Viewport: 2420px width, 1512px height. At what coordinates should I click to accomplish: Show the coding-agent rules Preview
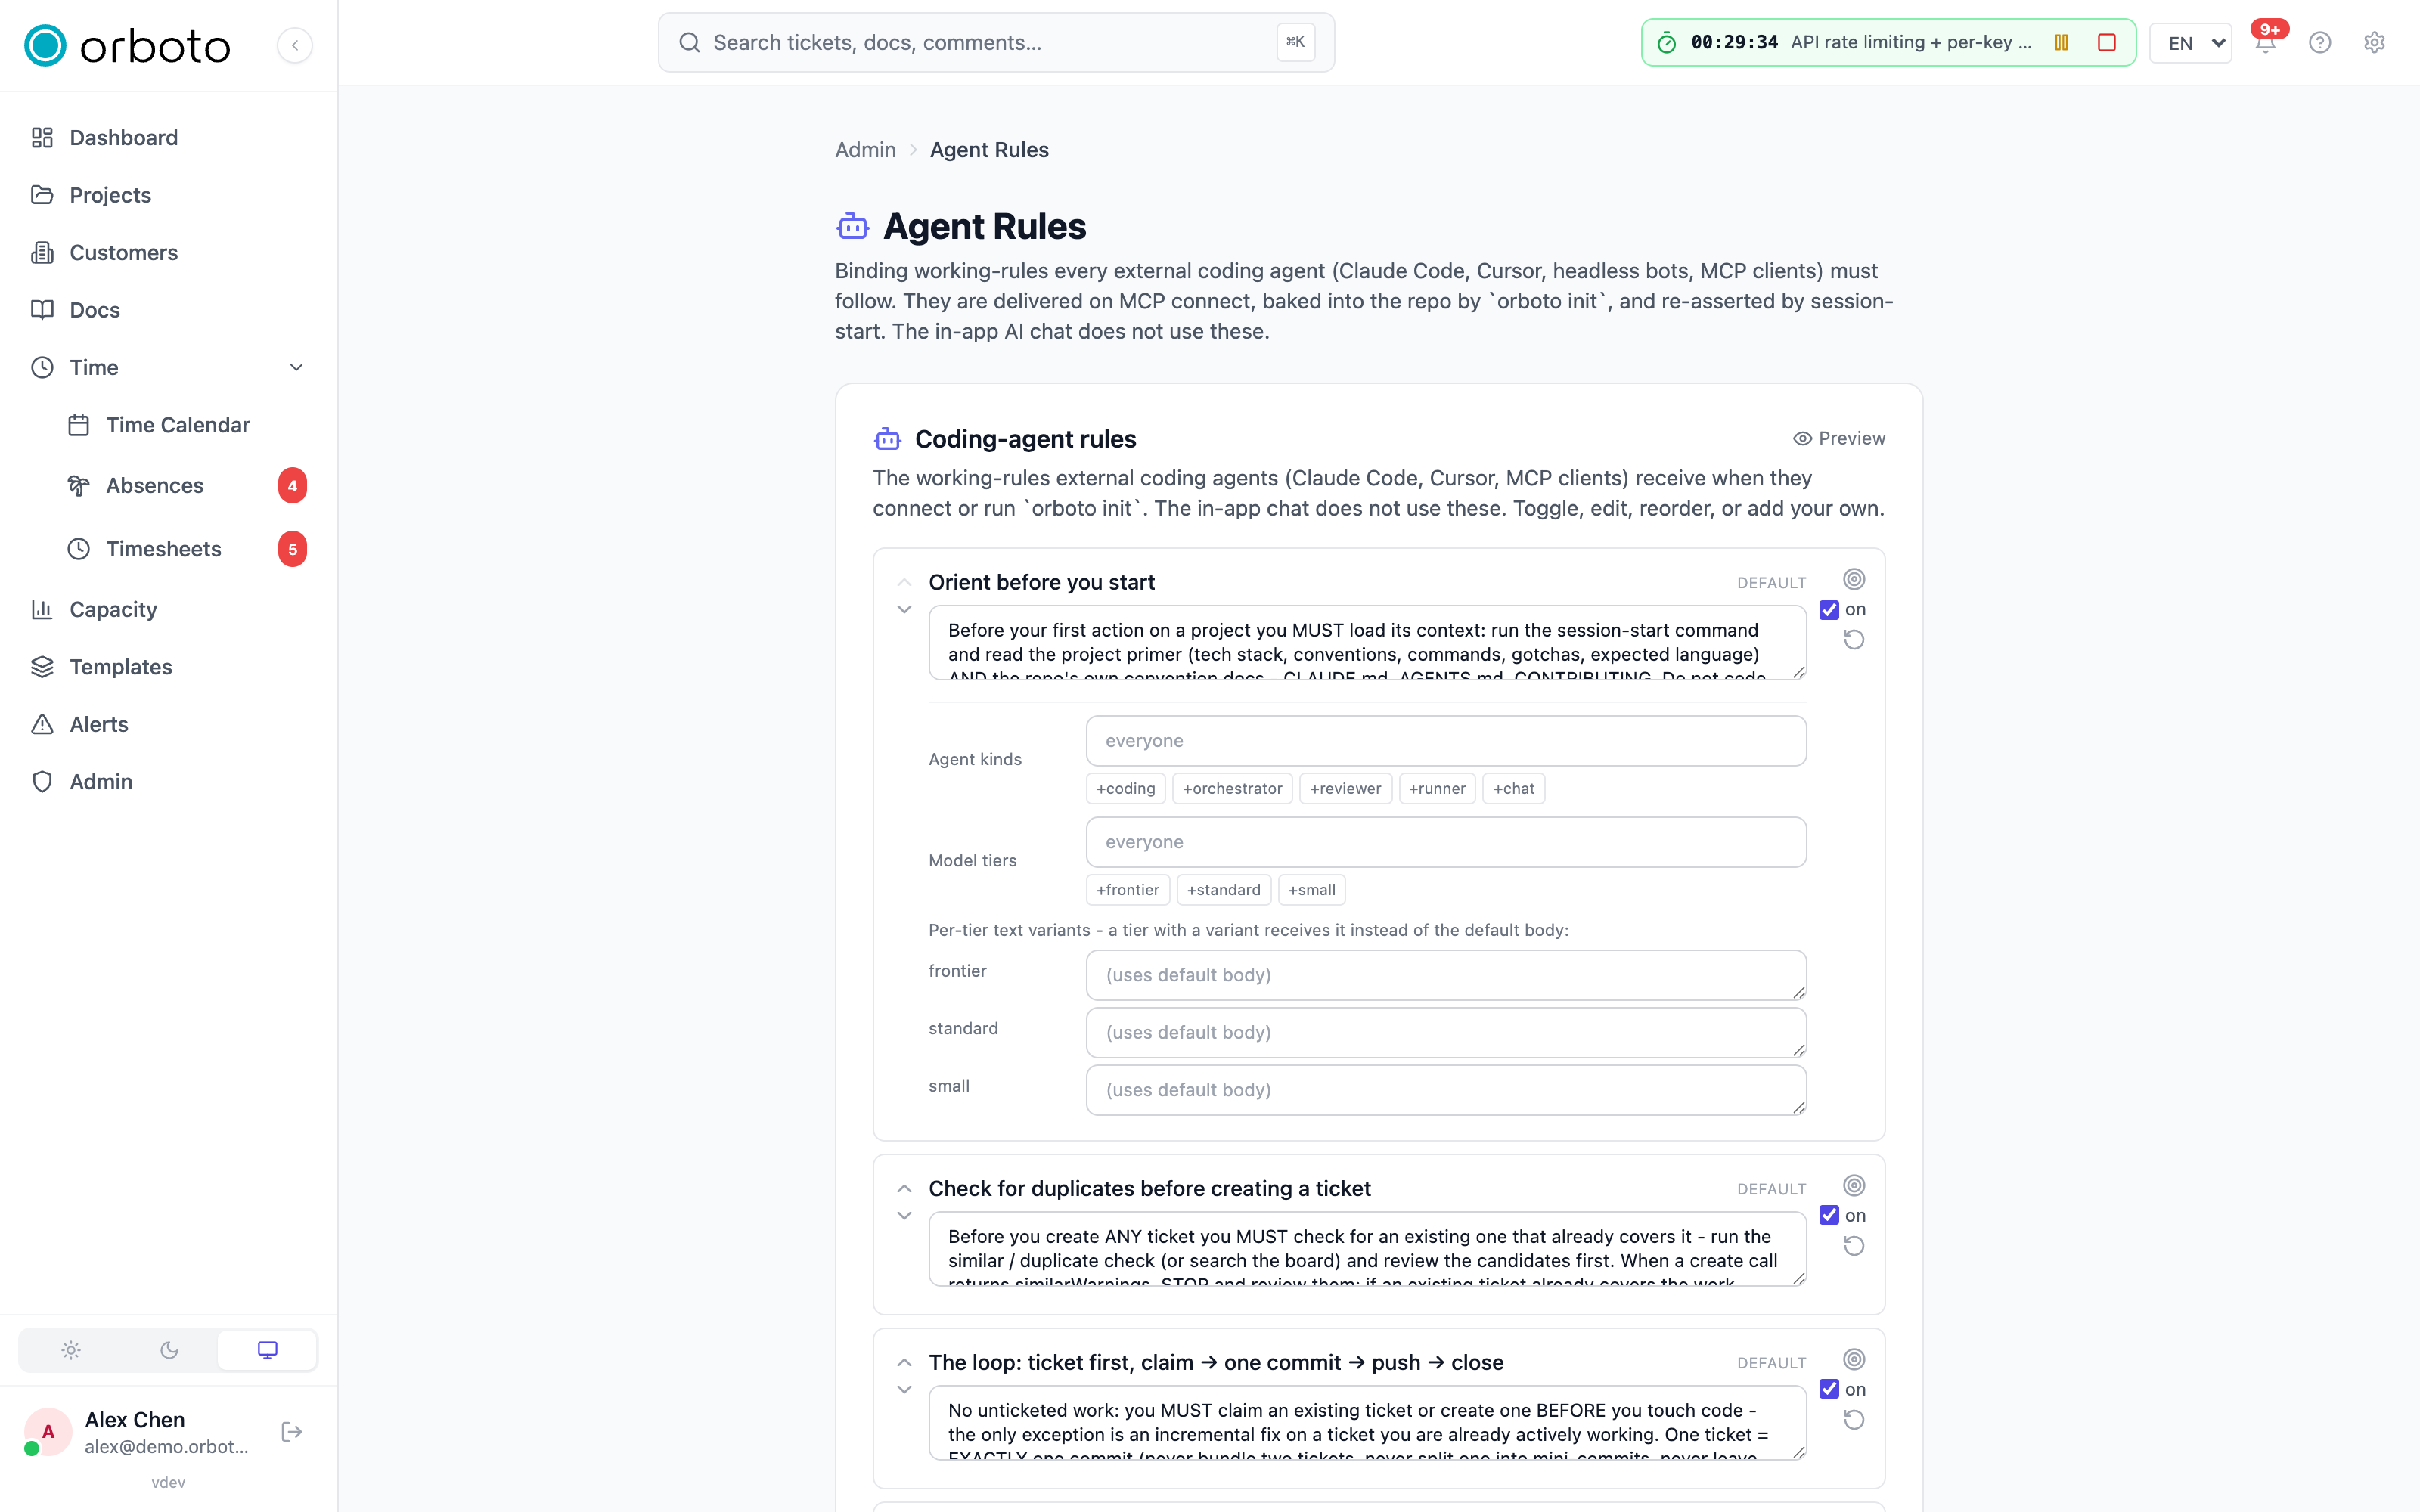[x=1838, y=439]
